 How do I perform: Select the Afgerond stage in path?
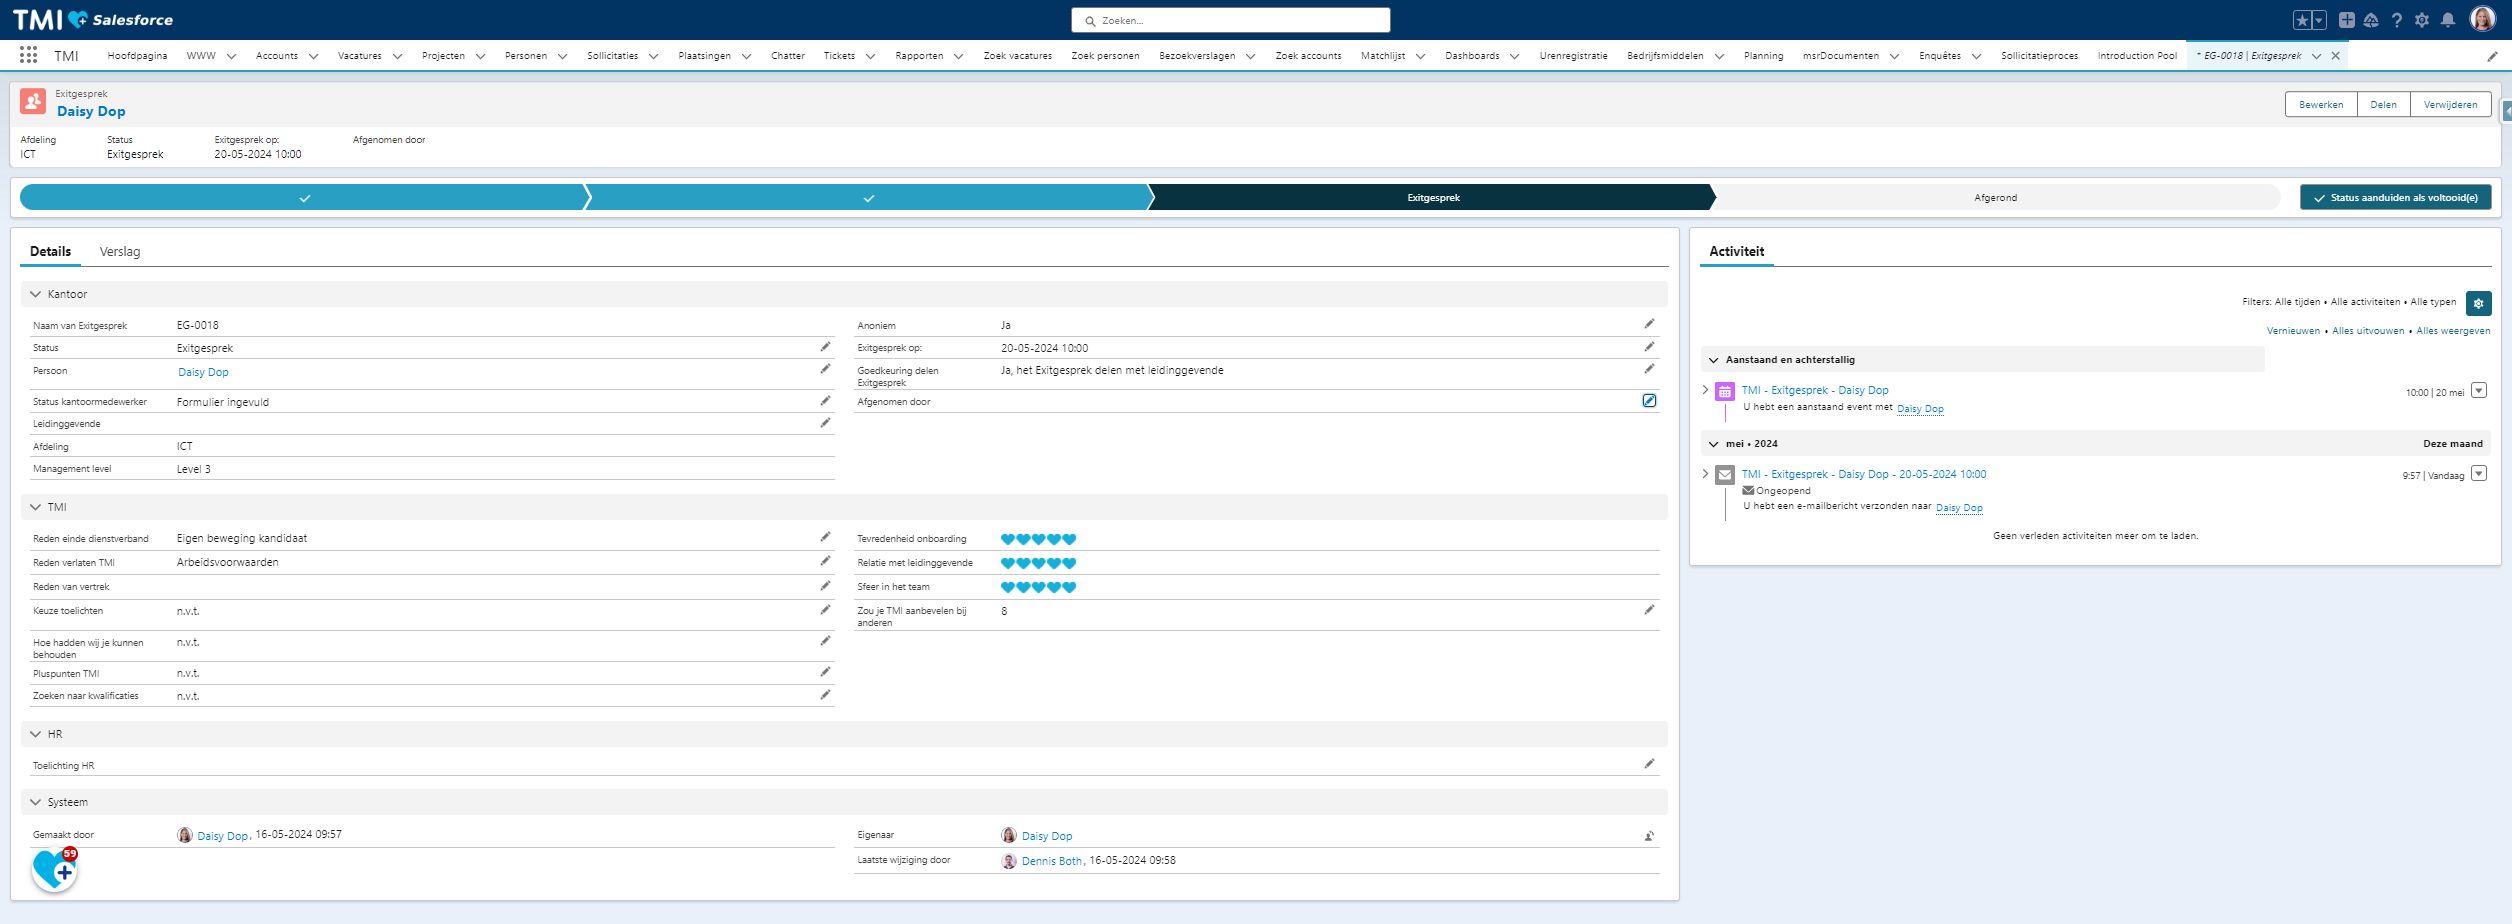pyautogui.click(x=1995, y=198)
